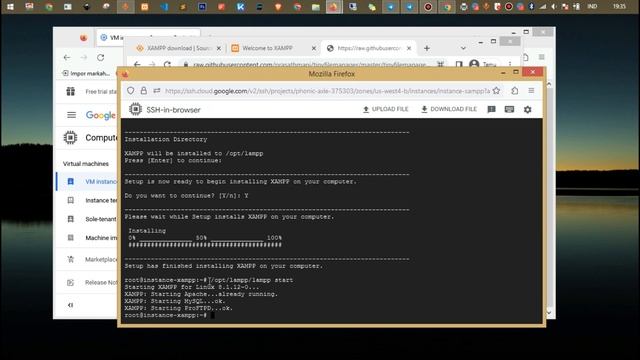Click scroll-up arrow on Cloud Console scrollbar
640x360 pixels.
[549, 84]
